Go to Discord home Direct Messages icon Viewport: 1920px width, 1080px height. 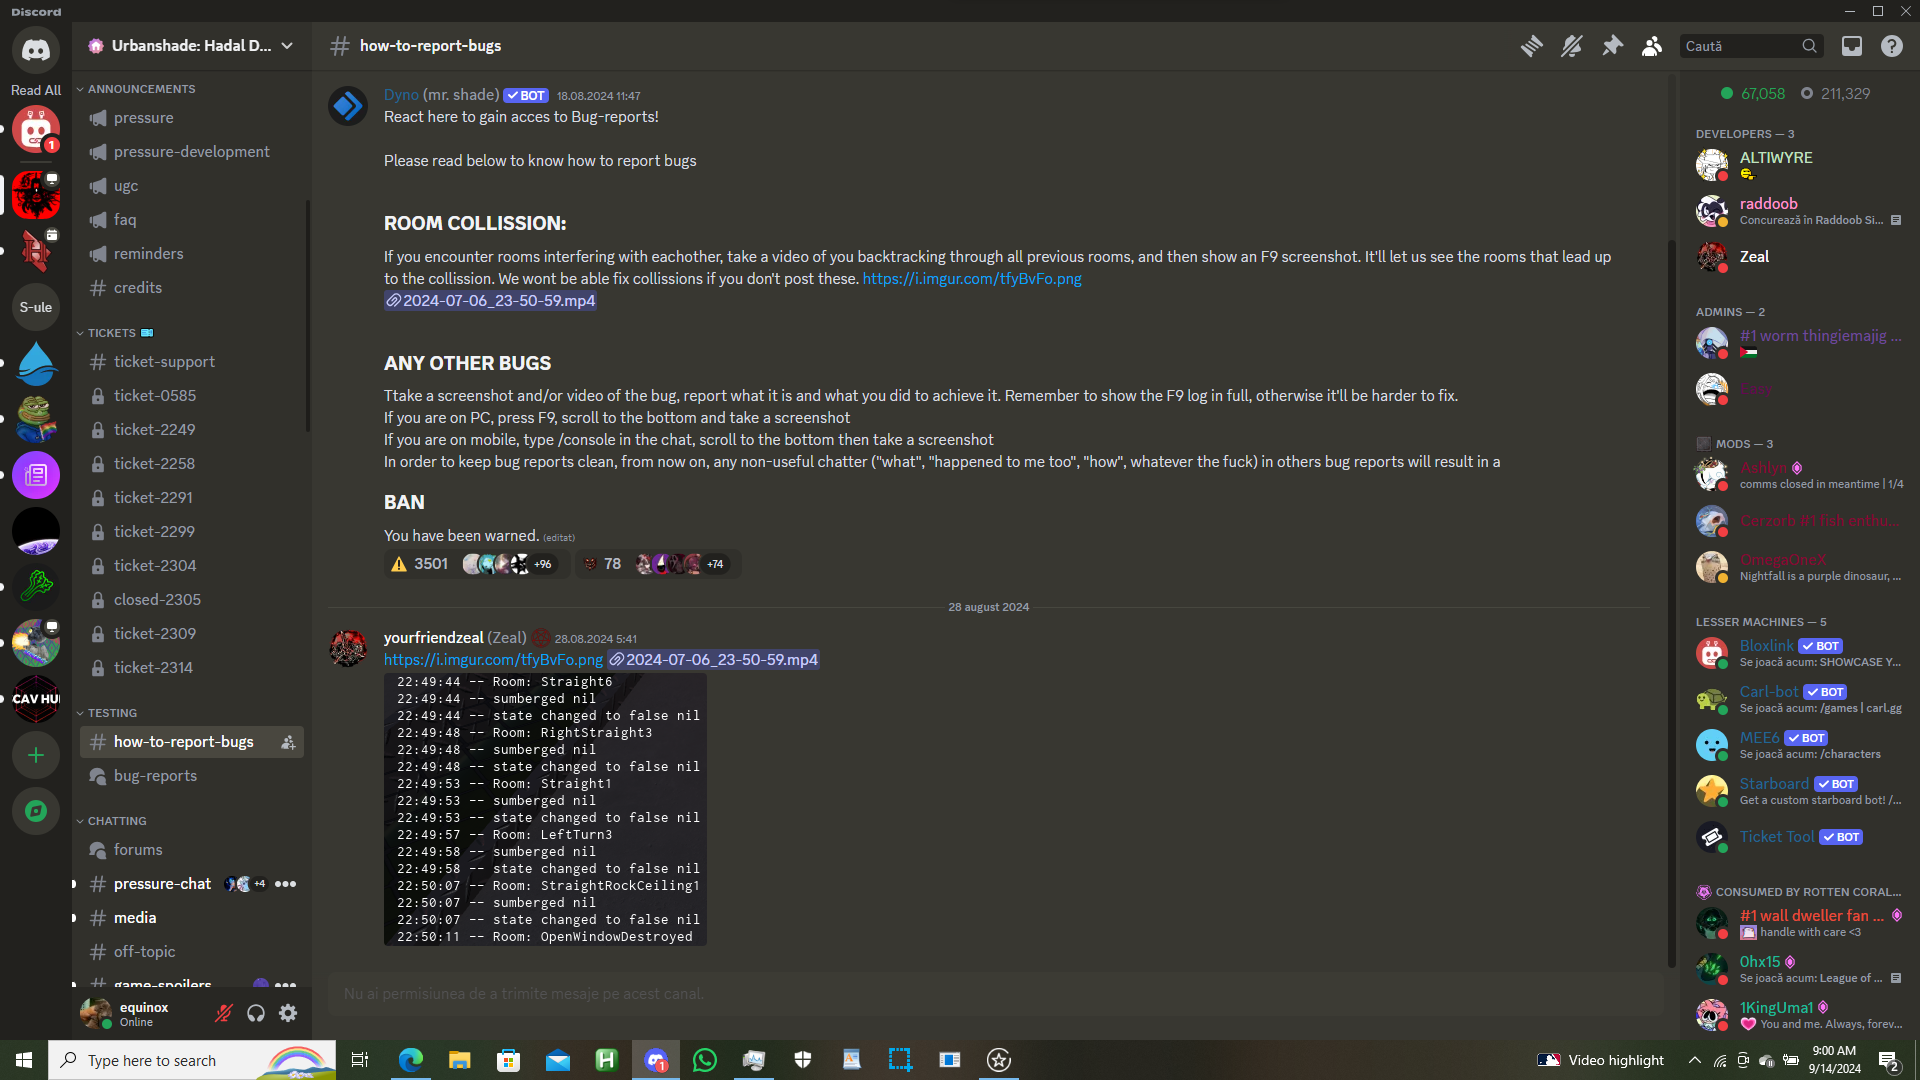click(36, 50)
